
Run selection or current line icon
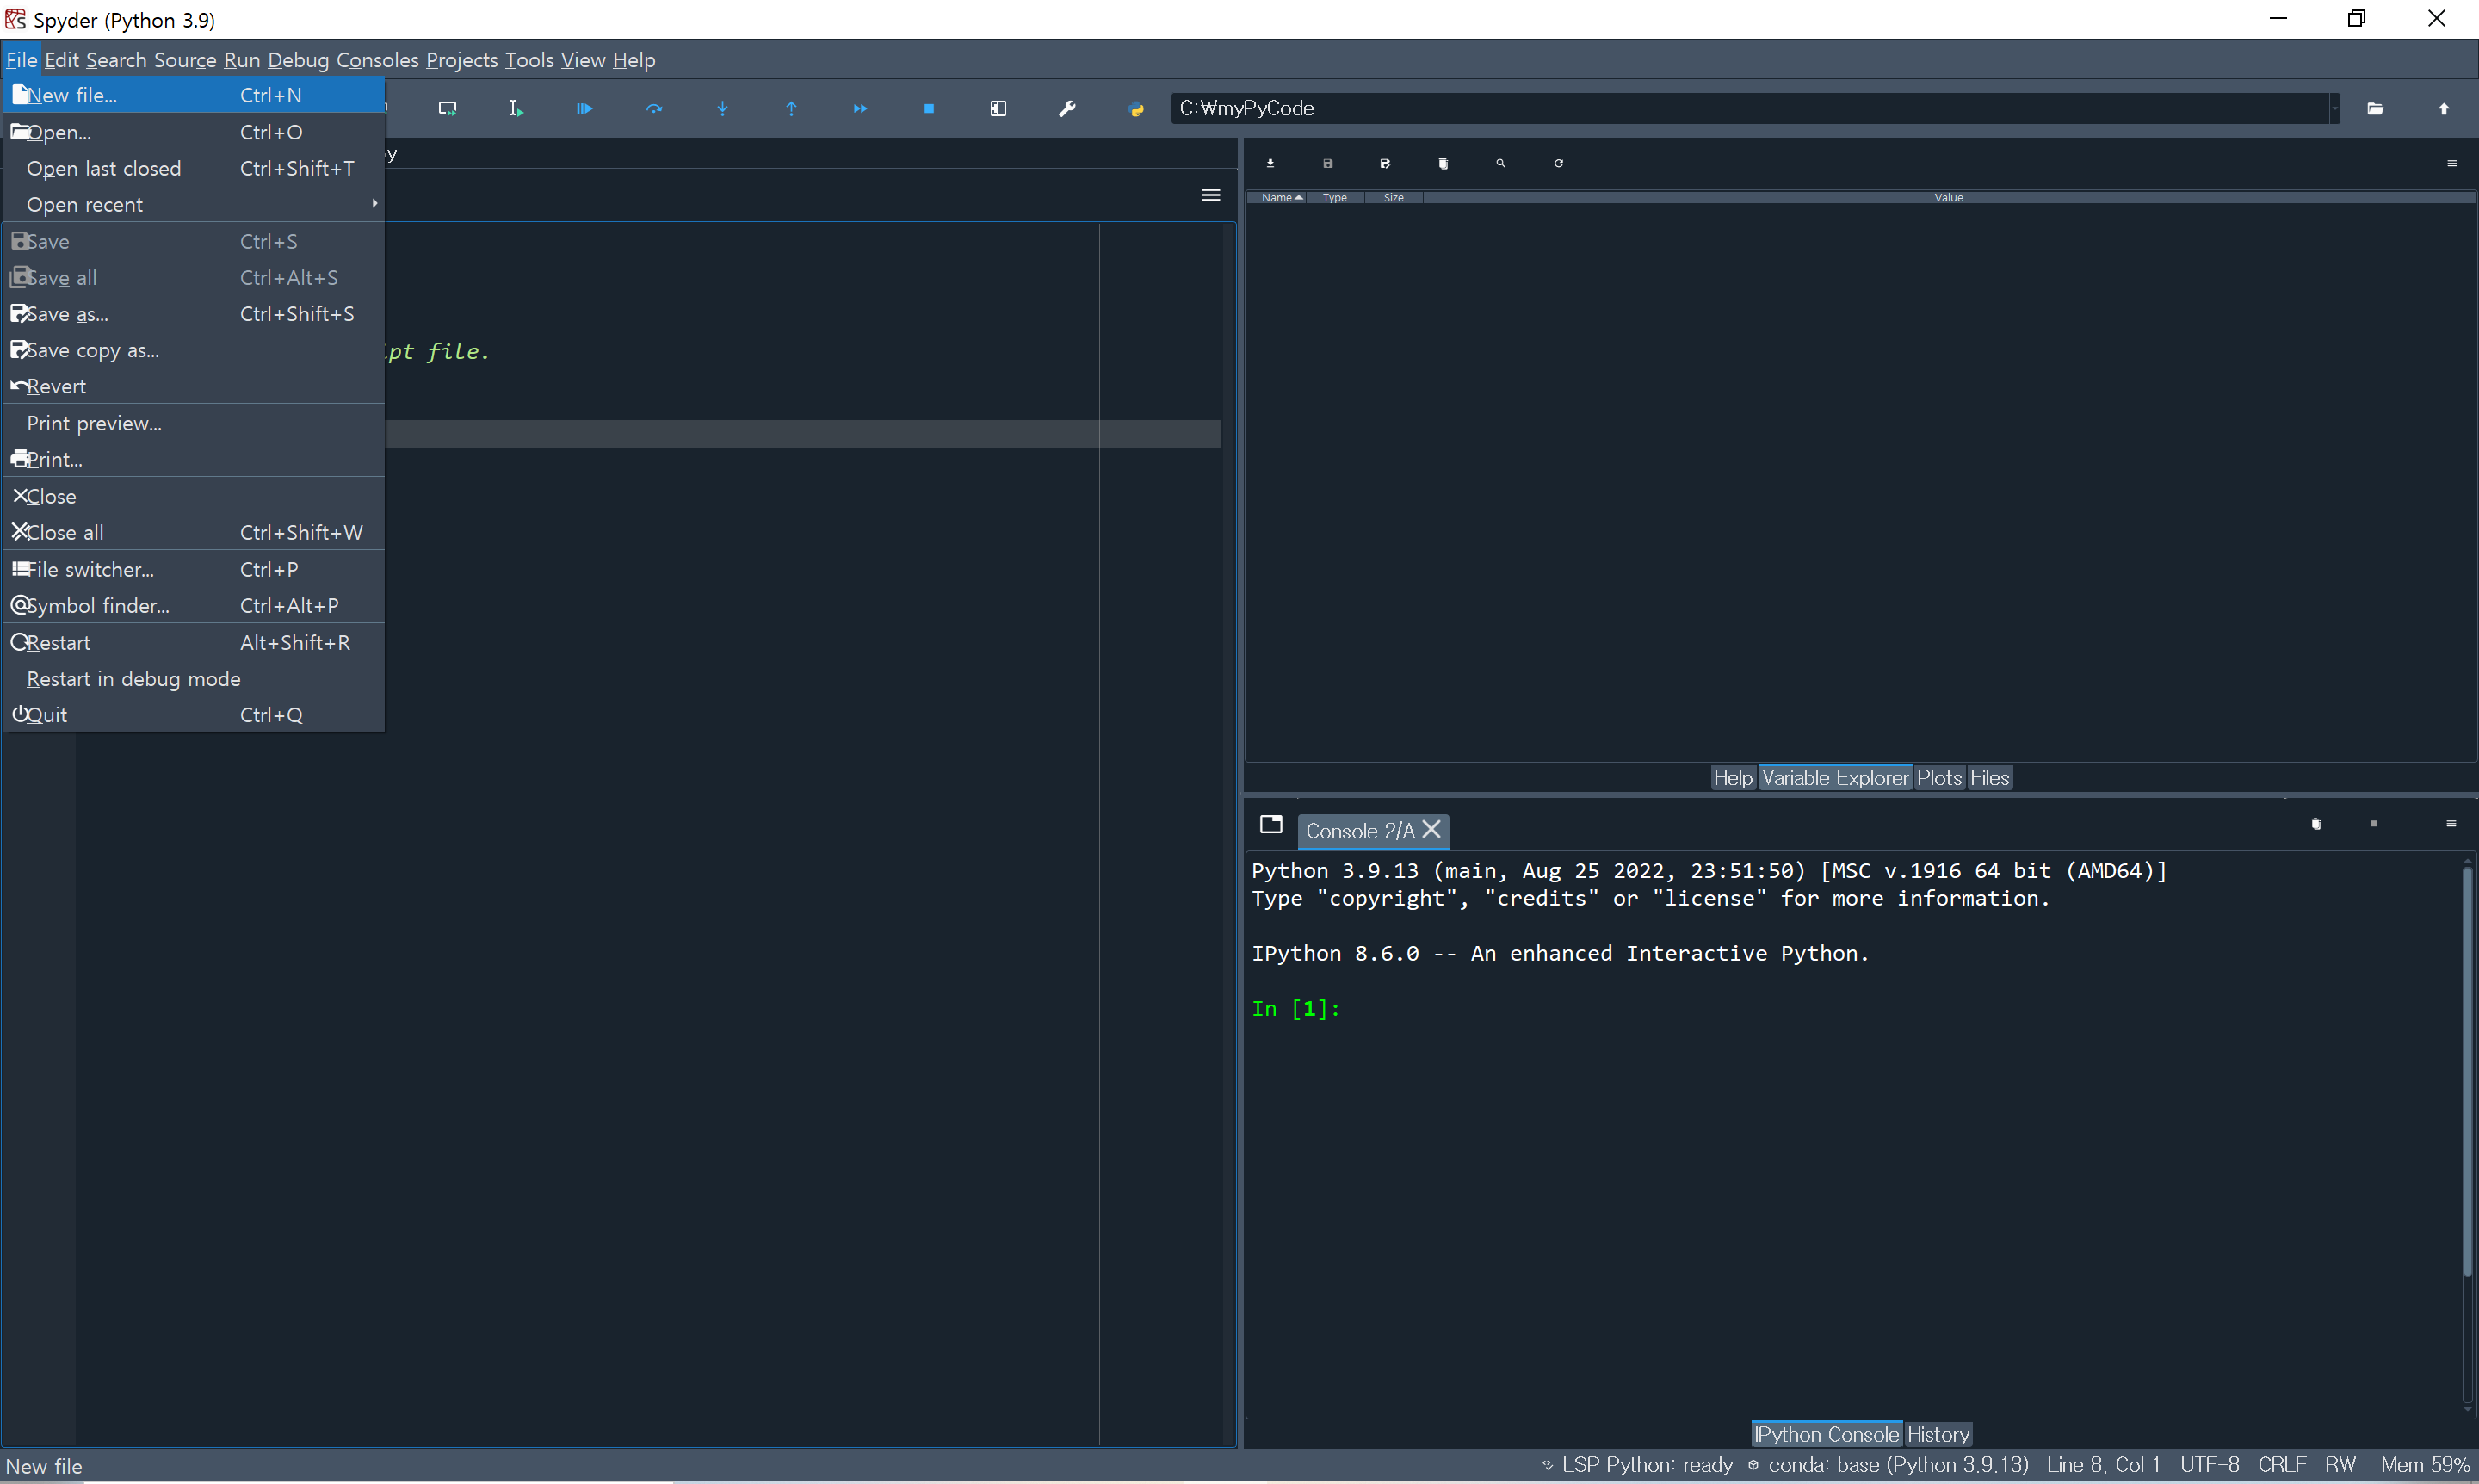[x=516, y=108]
